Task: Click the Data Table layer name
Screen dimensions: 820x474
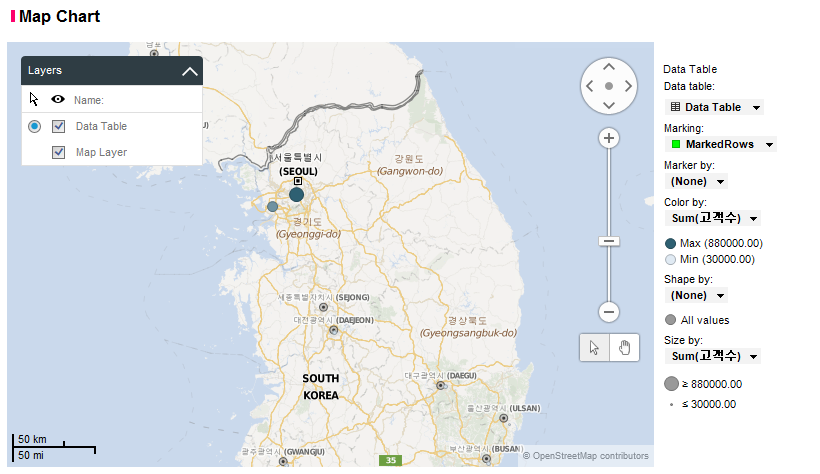Action: click(101, 126)
